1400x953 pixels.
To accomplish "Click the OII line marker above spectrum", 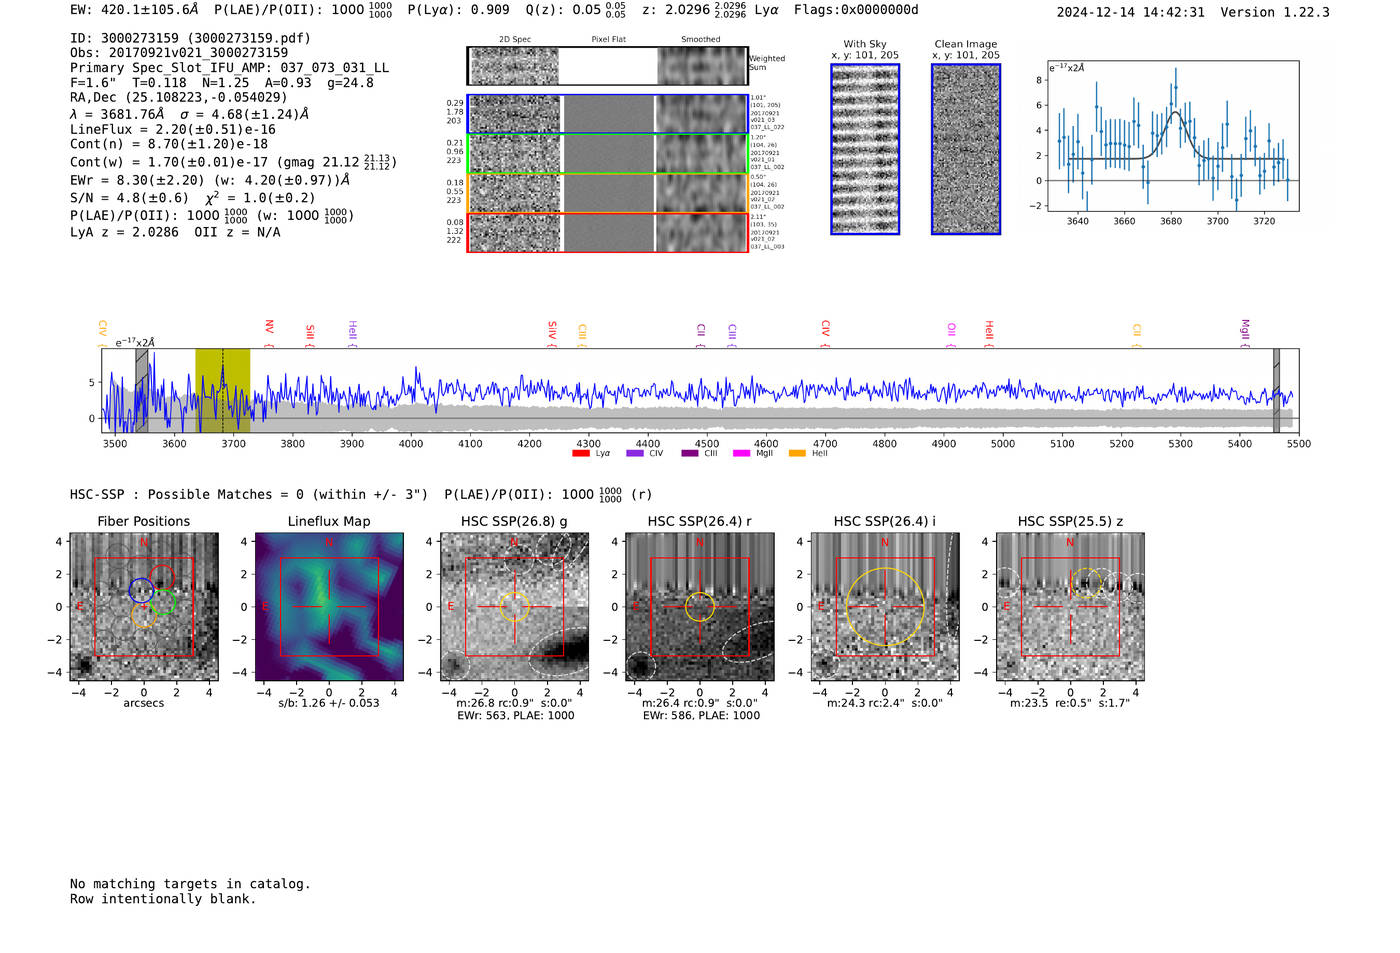I will coord(952,333).
